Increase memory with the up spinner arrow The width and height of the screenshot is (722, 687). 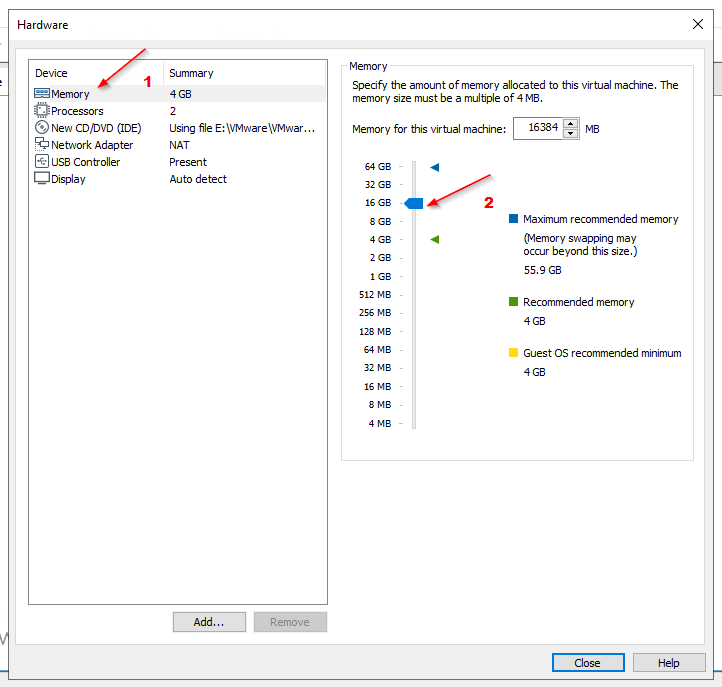click(571, 123)
